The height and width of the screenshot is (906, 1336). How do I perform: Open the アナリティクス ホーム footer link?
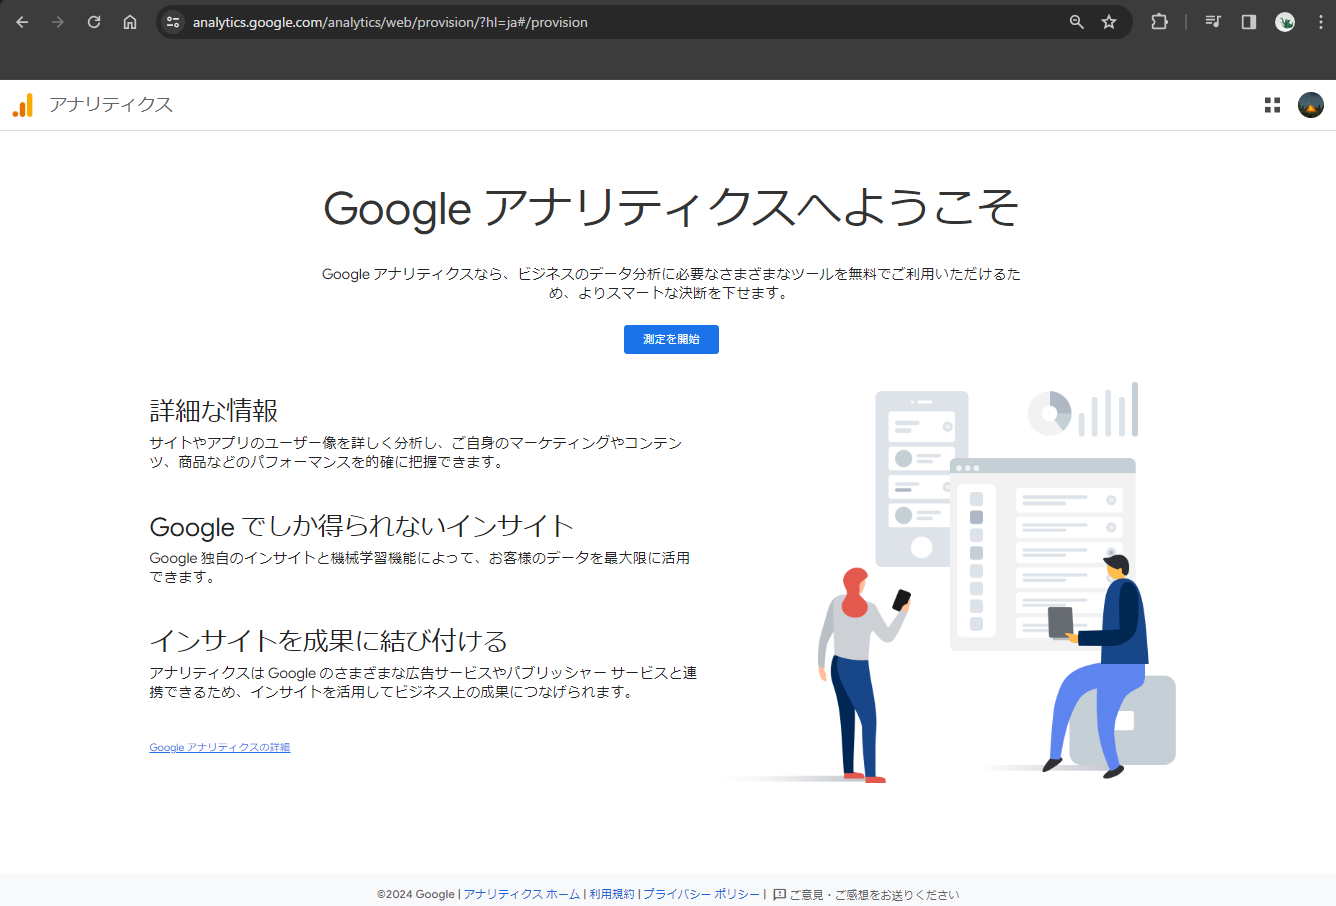(522, 894)
